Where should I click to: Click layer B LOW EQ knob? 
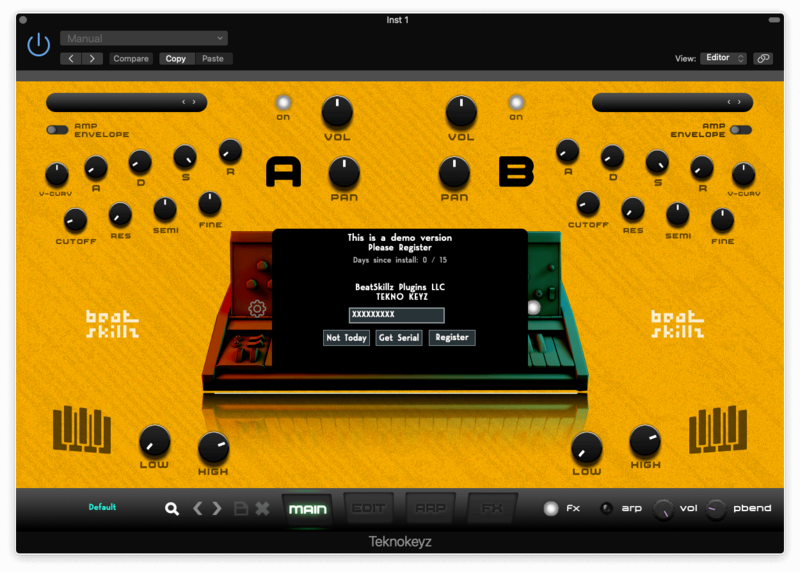tap(587, 447)
